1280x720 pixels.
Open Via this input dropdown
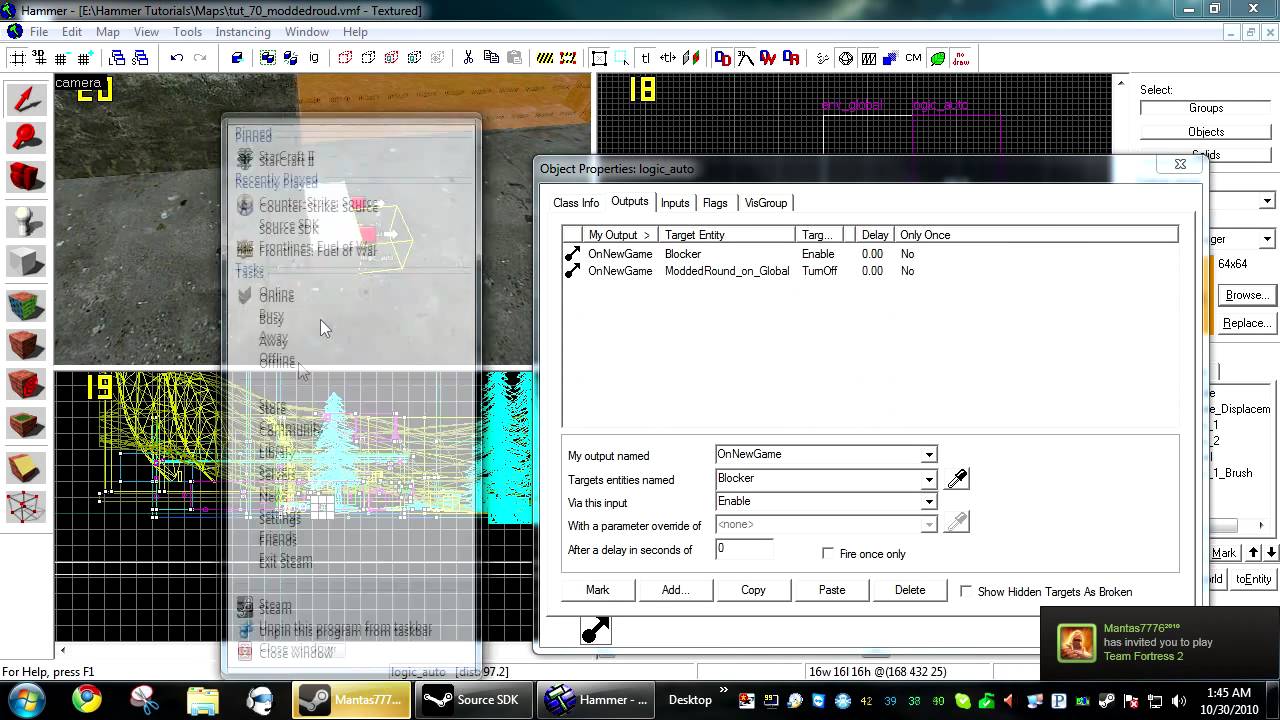[929, 502]
